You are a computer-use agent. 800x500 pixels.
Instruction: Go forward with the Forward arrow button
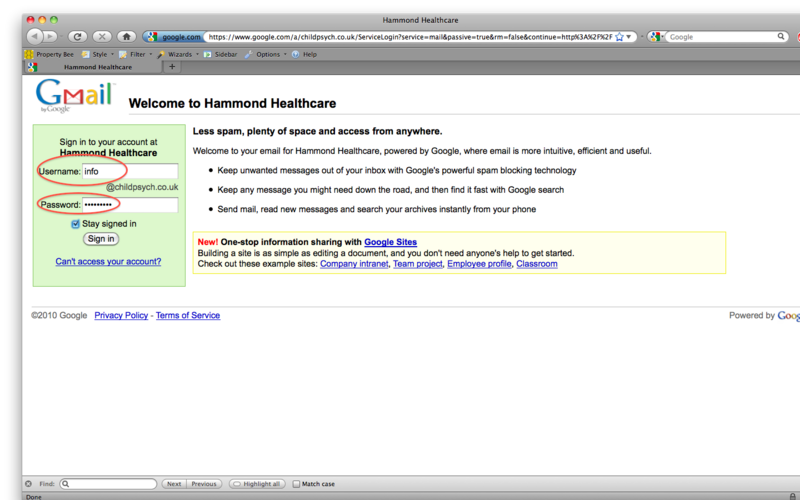[50, 36]
